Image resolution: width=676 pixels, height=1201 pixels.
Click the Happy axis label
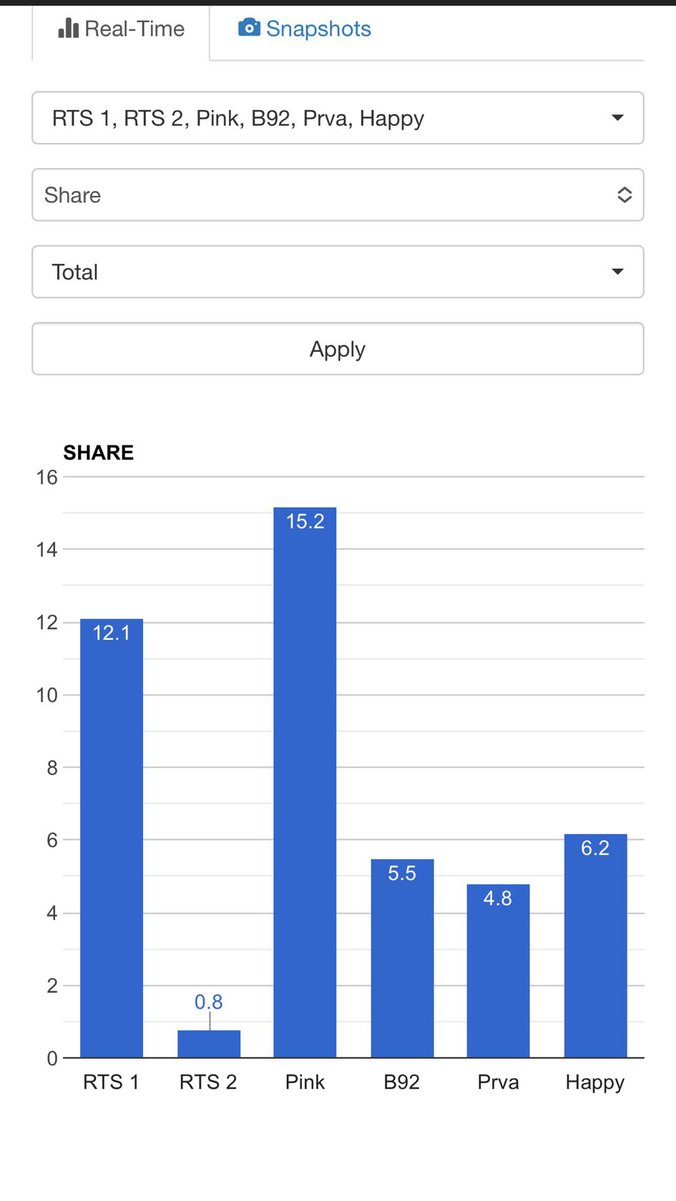tap(595, 1082)
